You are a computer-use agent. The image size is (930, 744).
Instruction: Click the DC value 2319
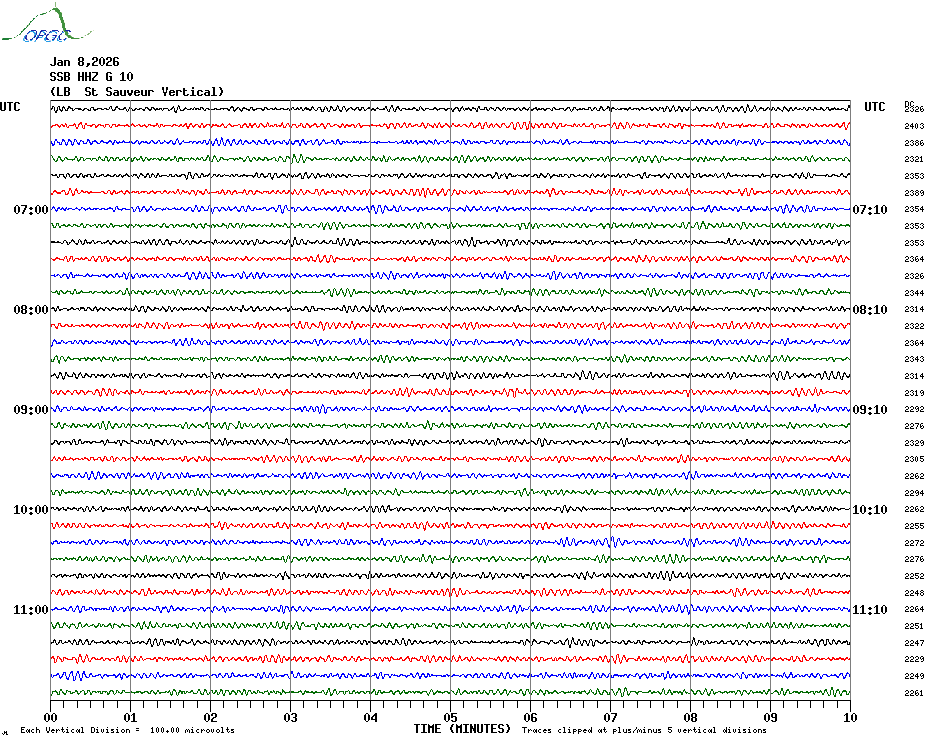[x=914, y=393]
